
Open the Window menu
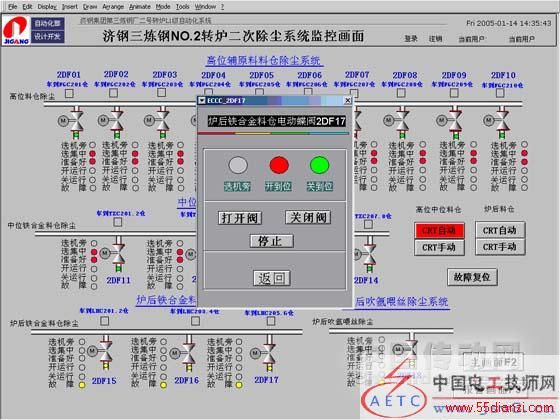click(205, 6)
